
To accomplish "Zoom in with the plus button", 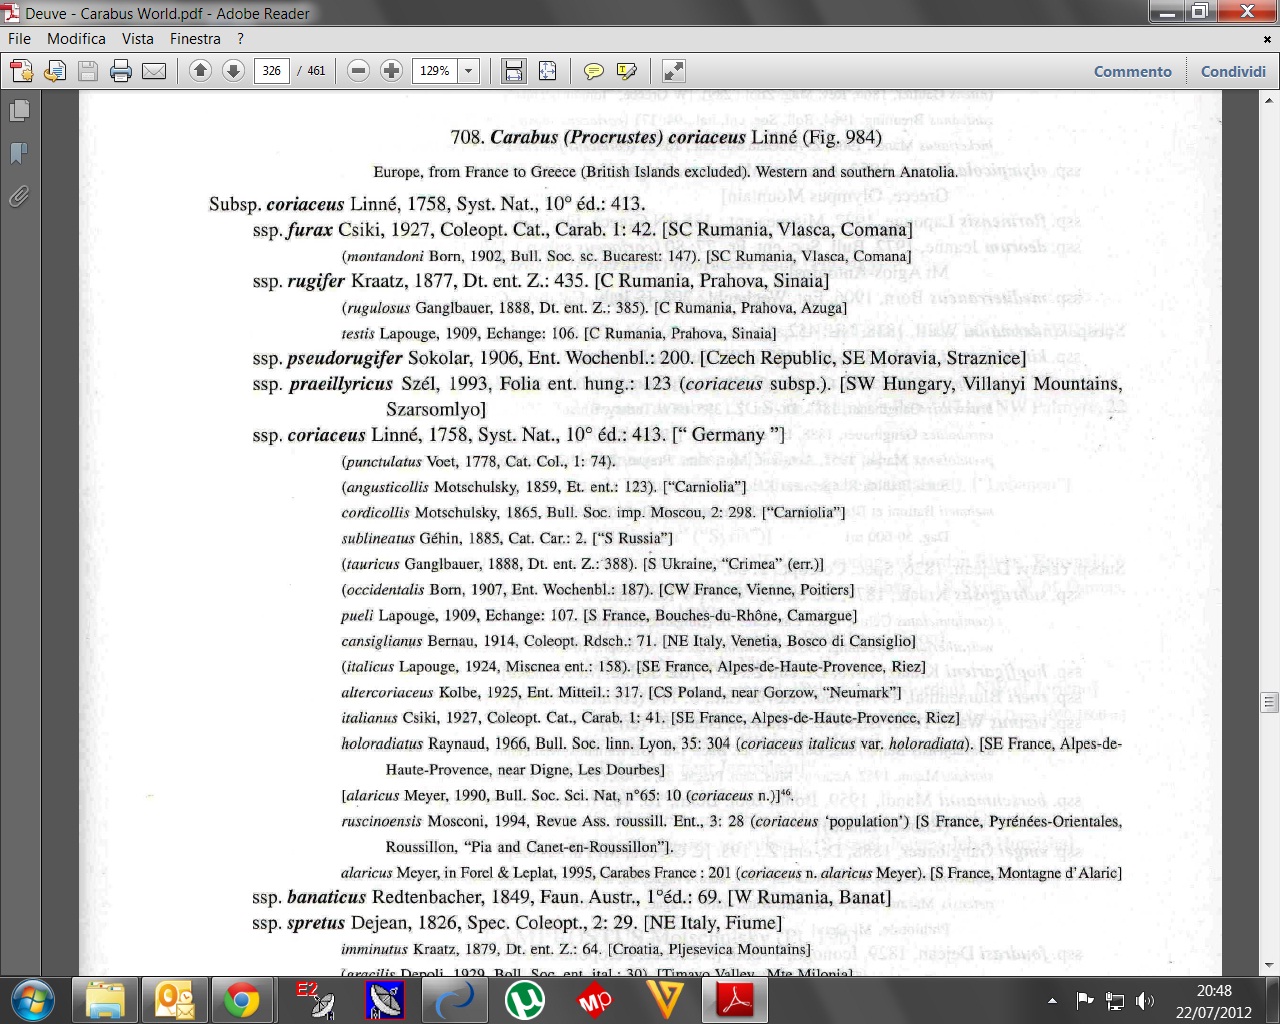I will pyautogui.click(x=392, y=71).
